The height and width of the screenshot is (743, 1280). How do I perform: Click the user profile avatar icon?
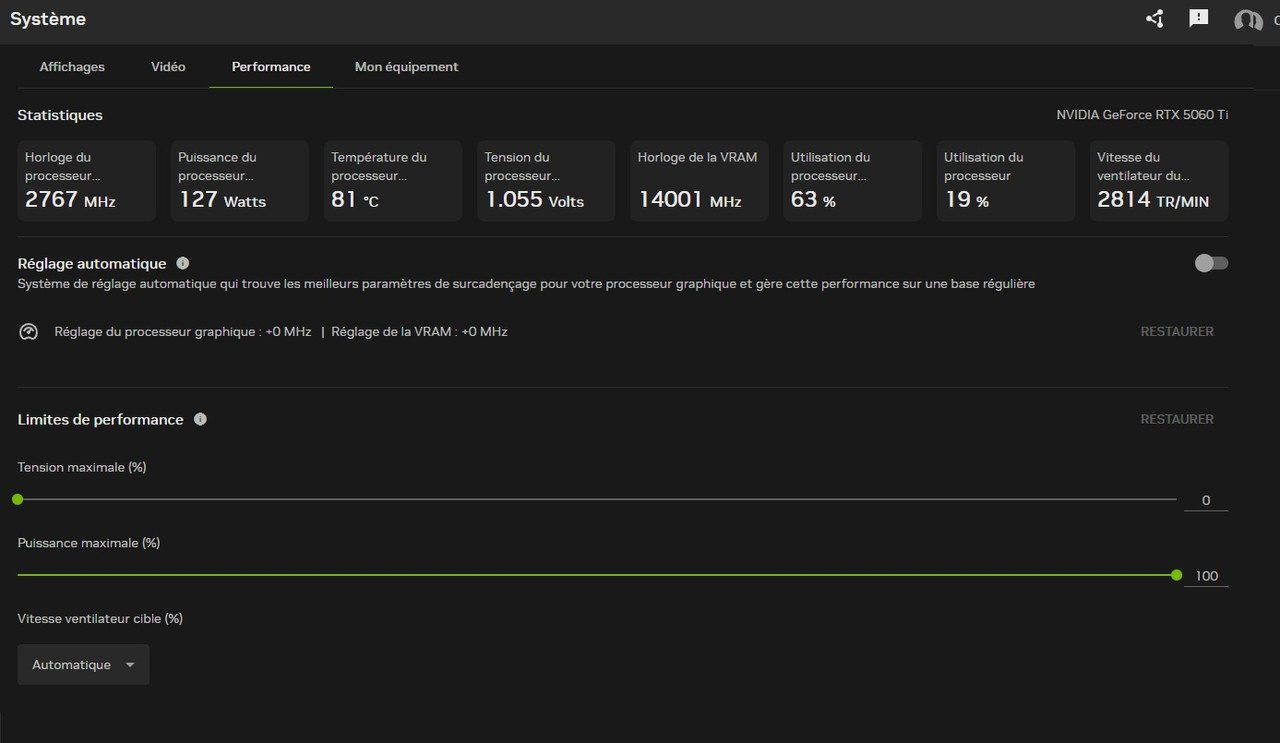(x=1247, y=20)
